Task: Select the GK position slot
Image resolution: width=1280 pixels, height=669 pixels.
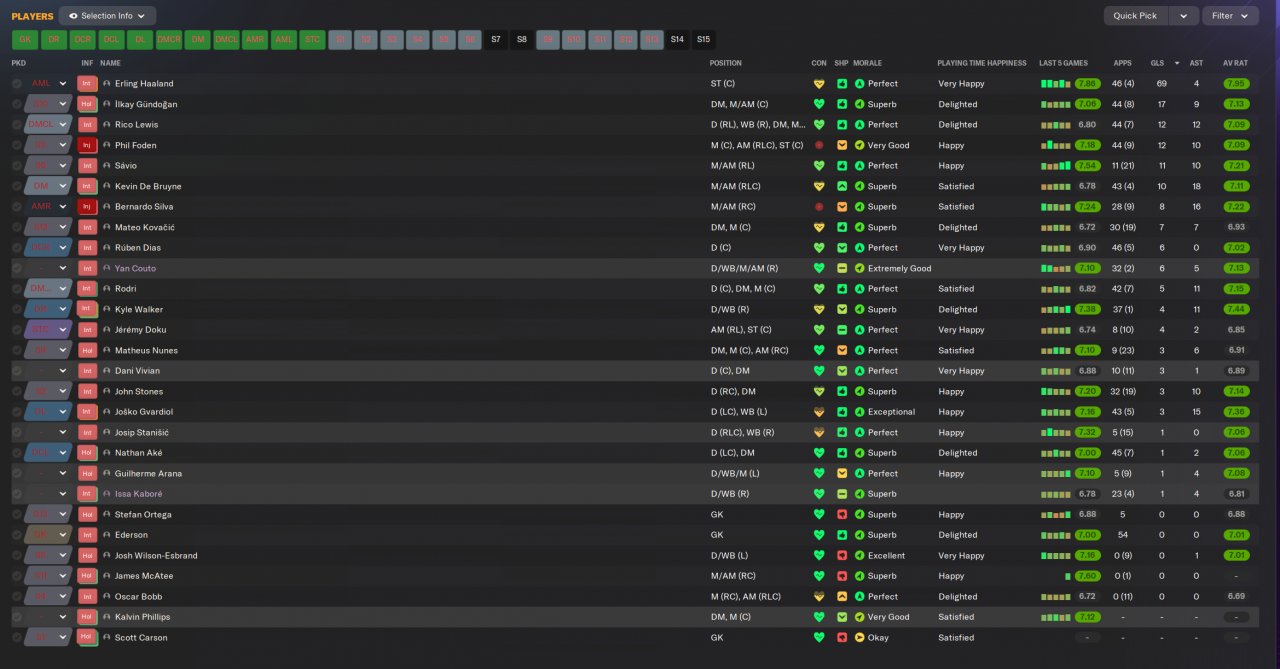Action: 25,40
